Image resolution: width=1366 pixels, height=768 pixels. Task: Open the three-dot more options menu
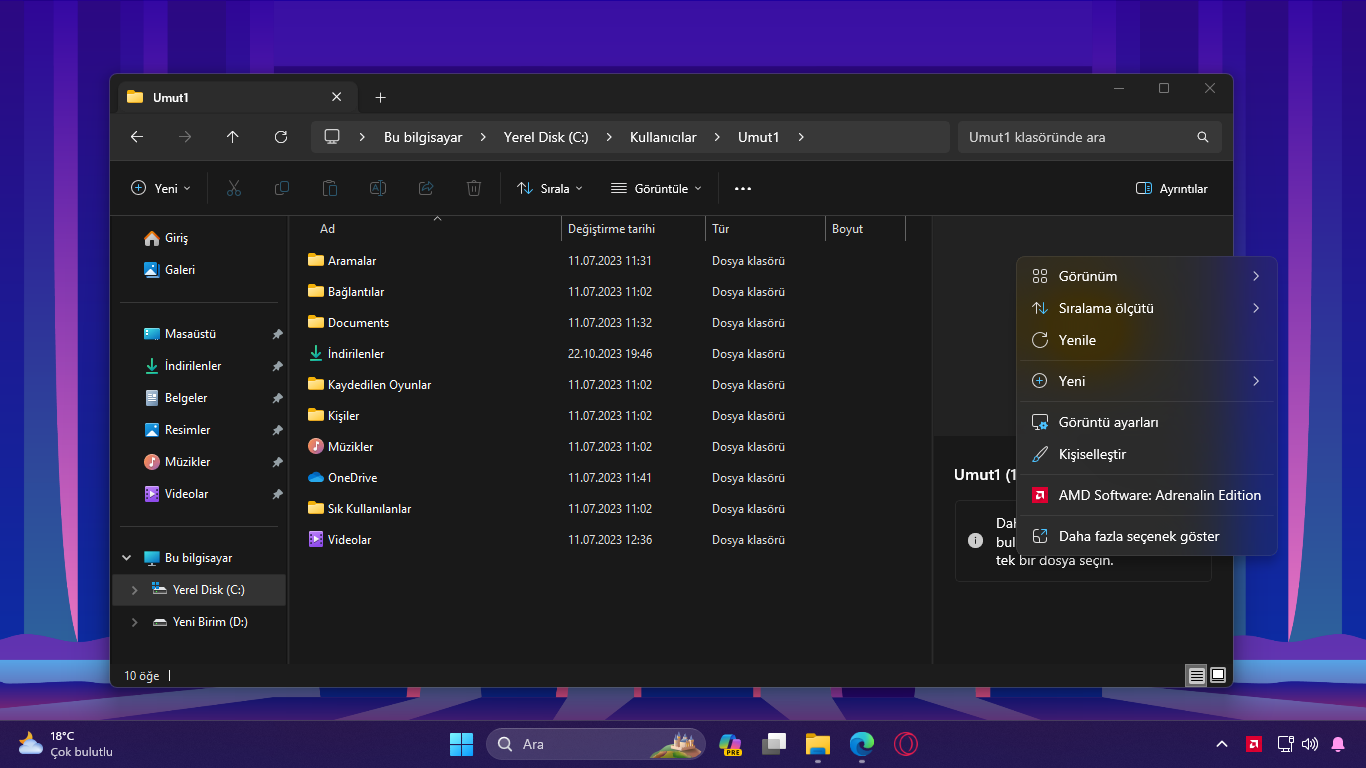[x=742, y=188]
